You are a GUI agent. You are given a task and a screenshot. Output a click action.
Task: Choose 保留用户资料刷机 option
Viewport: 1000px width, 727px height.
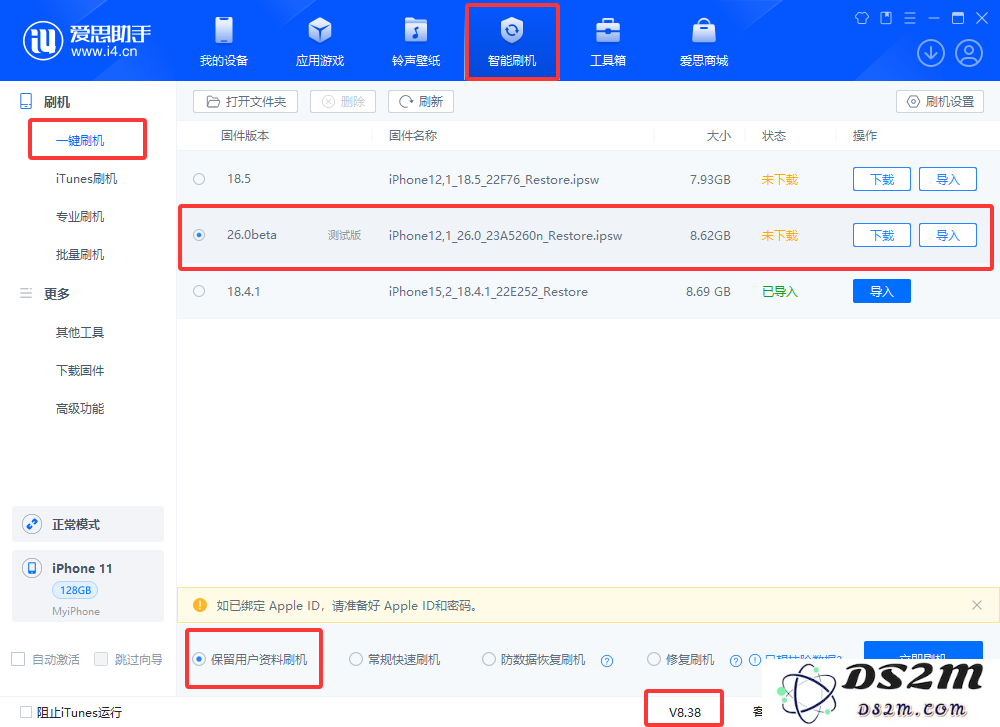[x=251, y=659]
